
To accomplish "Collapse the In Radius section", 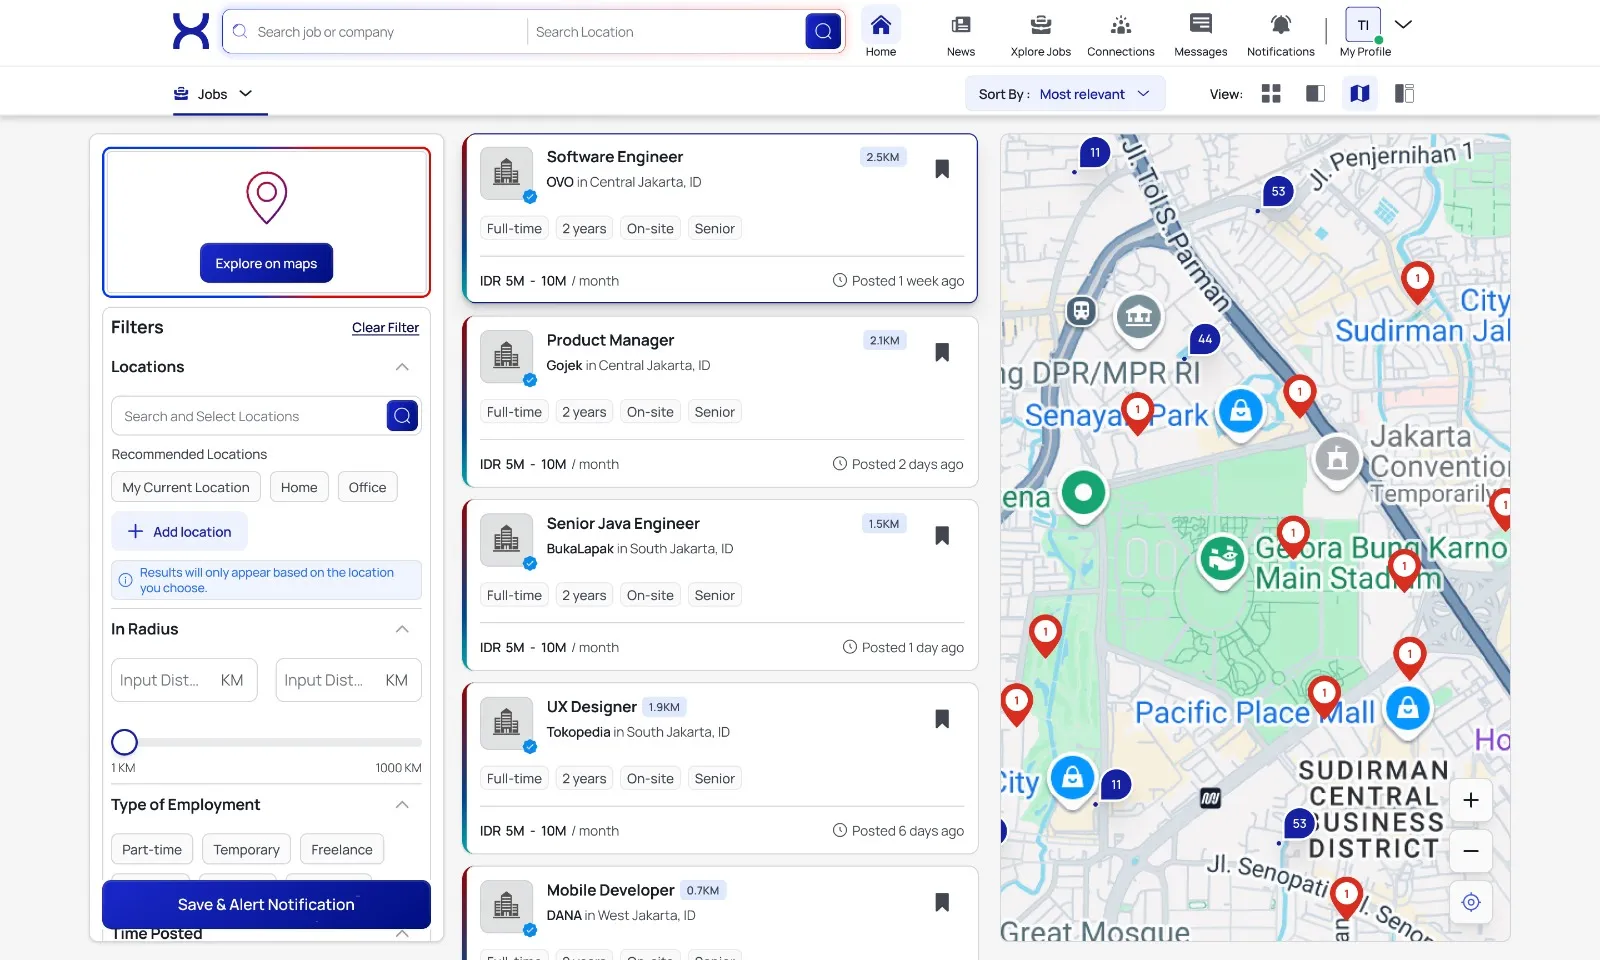I will pos(402,629).
